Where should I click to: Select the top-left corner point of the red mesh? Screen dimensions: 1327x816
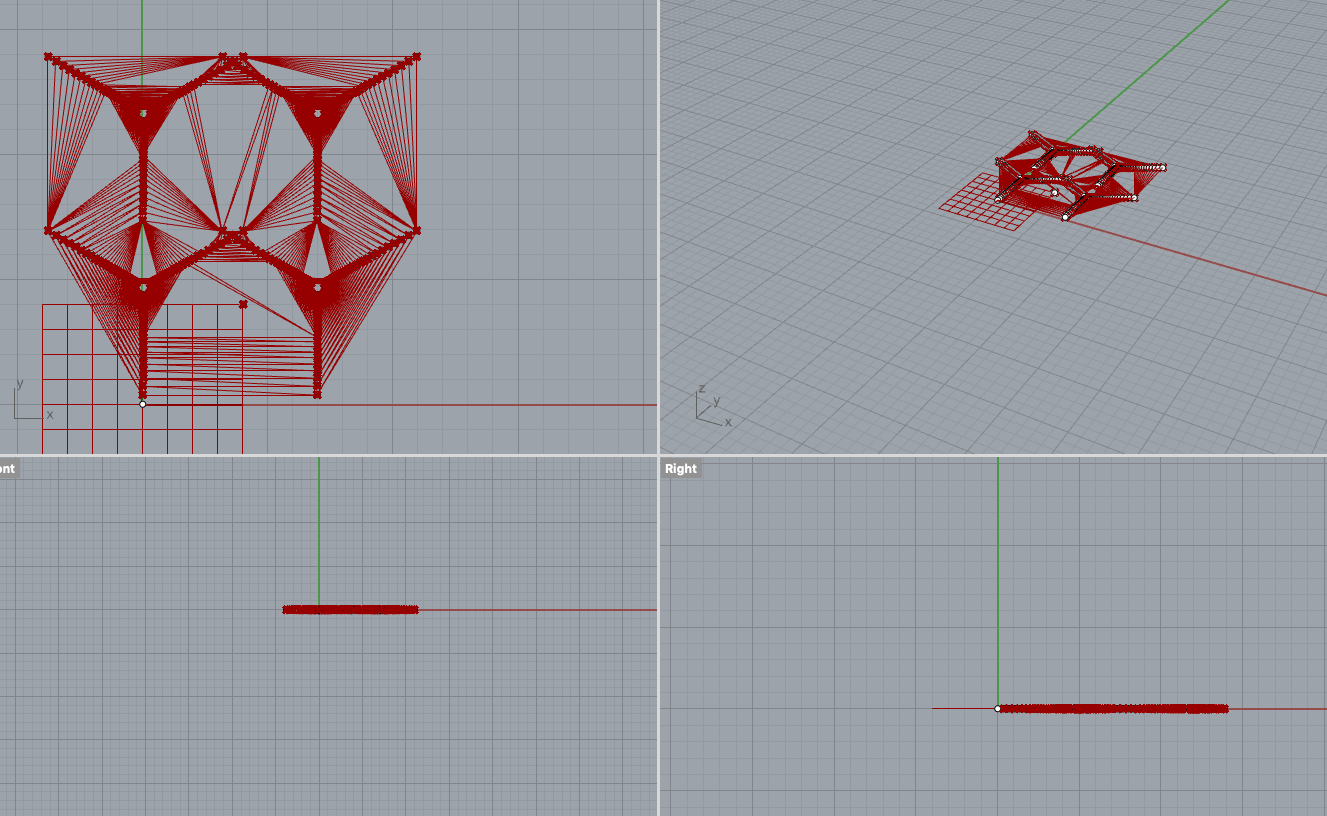tap(48, 57)
